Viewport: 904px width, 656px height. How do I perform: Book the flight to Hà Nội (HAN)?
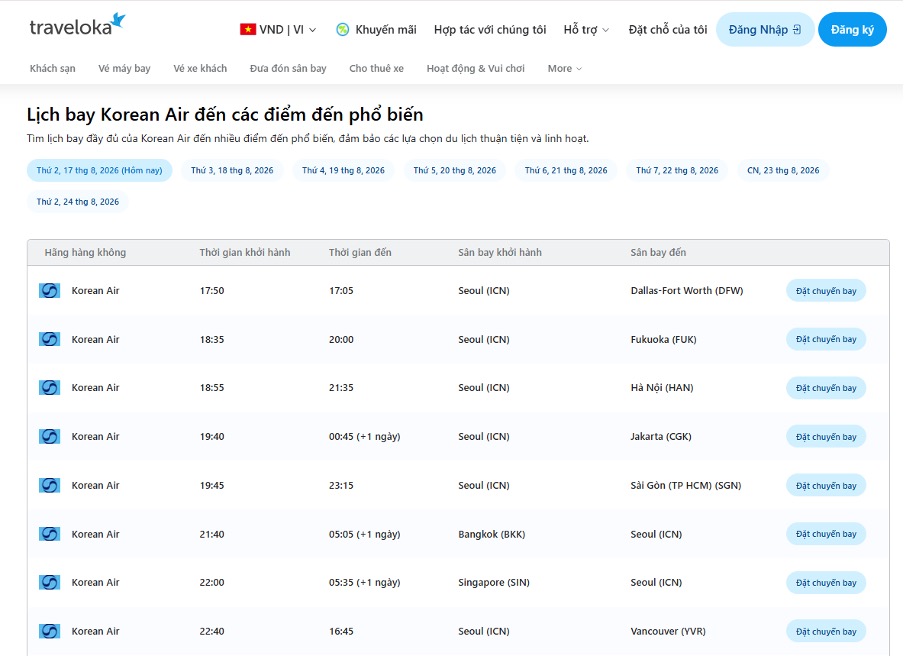click(x=826, y=388)
